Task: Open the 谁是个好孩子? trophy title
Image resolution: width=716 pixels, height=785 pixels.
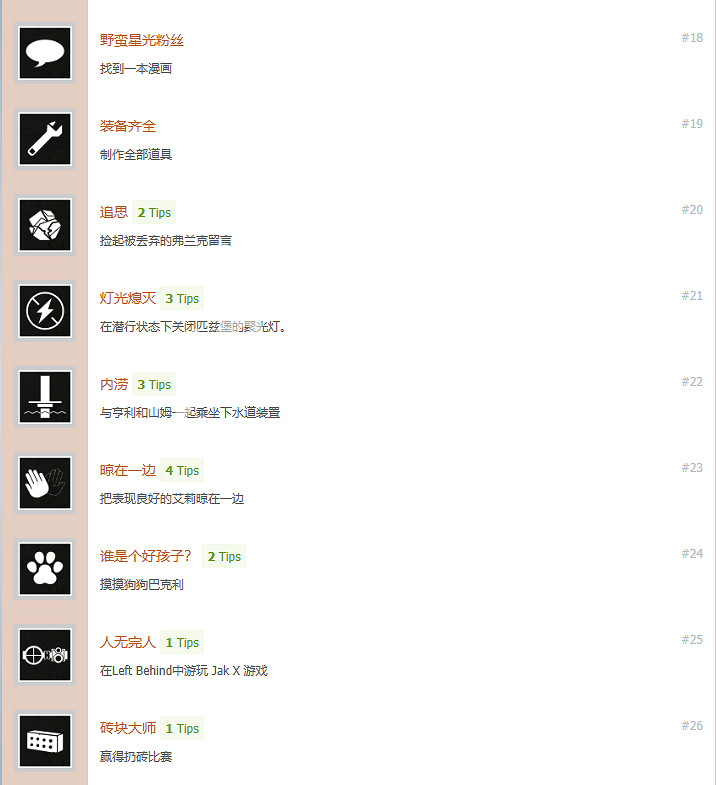Action: tap(146, 556)
